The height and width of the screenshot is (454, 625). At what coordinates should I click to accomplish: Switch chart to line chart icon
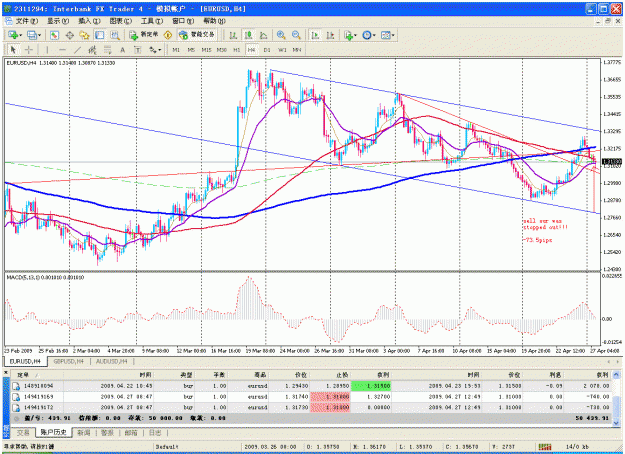tap(263, 35)
